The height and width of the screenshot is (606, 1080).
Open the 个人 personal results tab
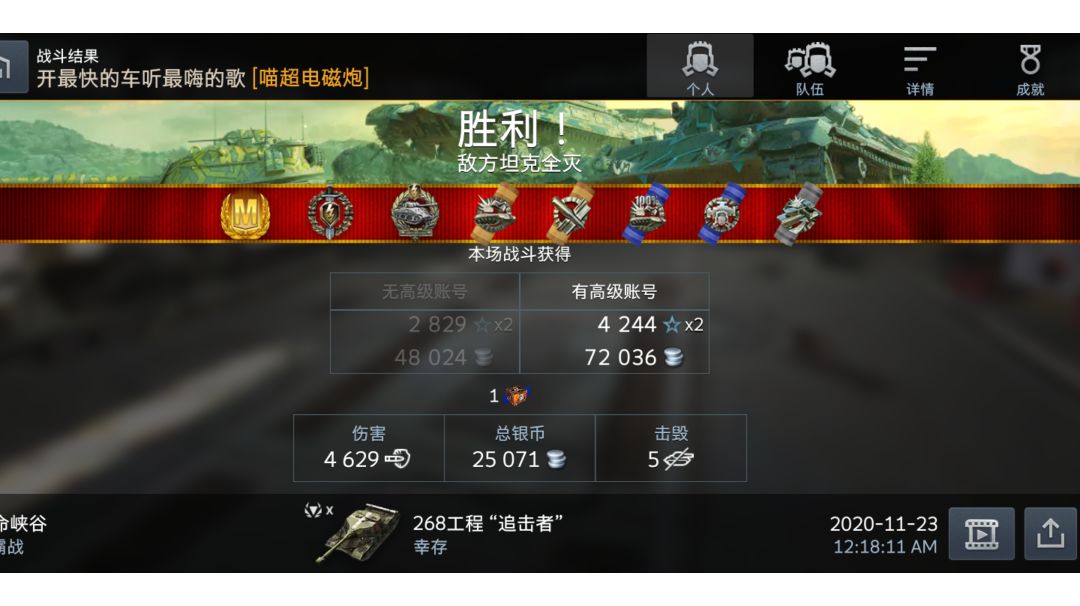coord(700,67)
